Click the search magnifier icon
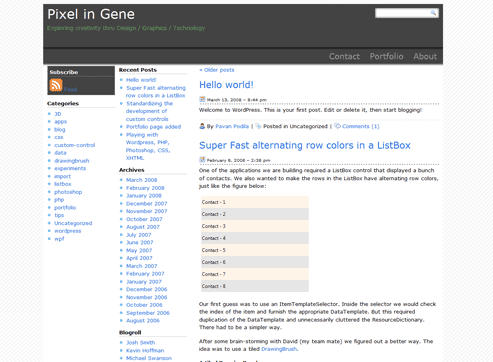The width and height of the screenshot is (493, 362). tap(433, 13)
